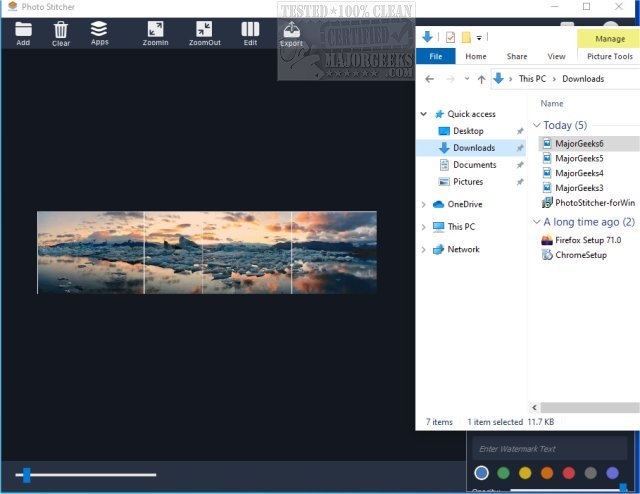This screenshot has height=494, width=640.
Task: Click the Up arrow in File Explorer
Action: coord(481,79)
